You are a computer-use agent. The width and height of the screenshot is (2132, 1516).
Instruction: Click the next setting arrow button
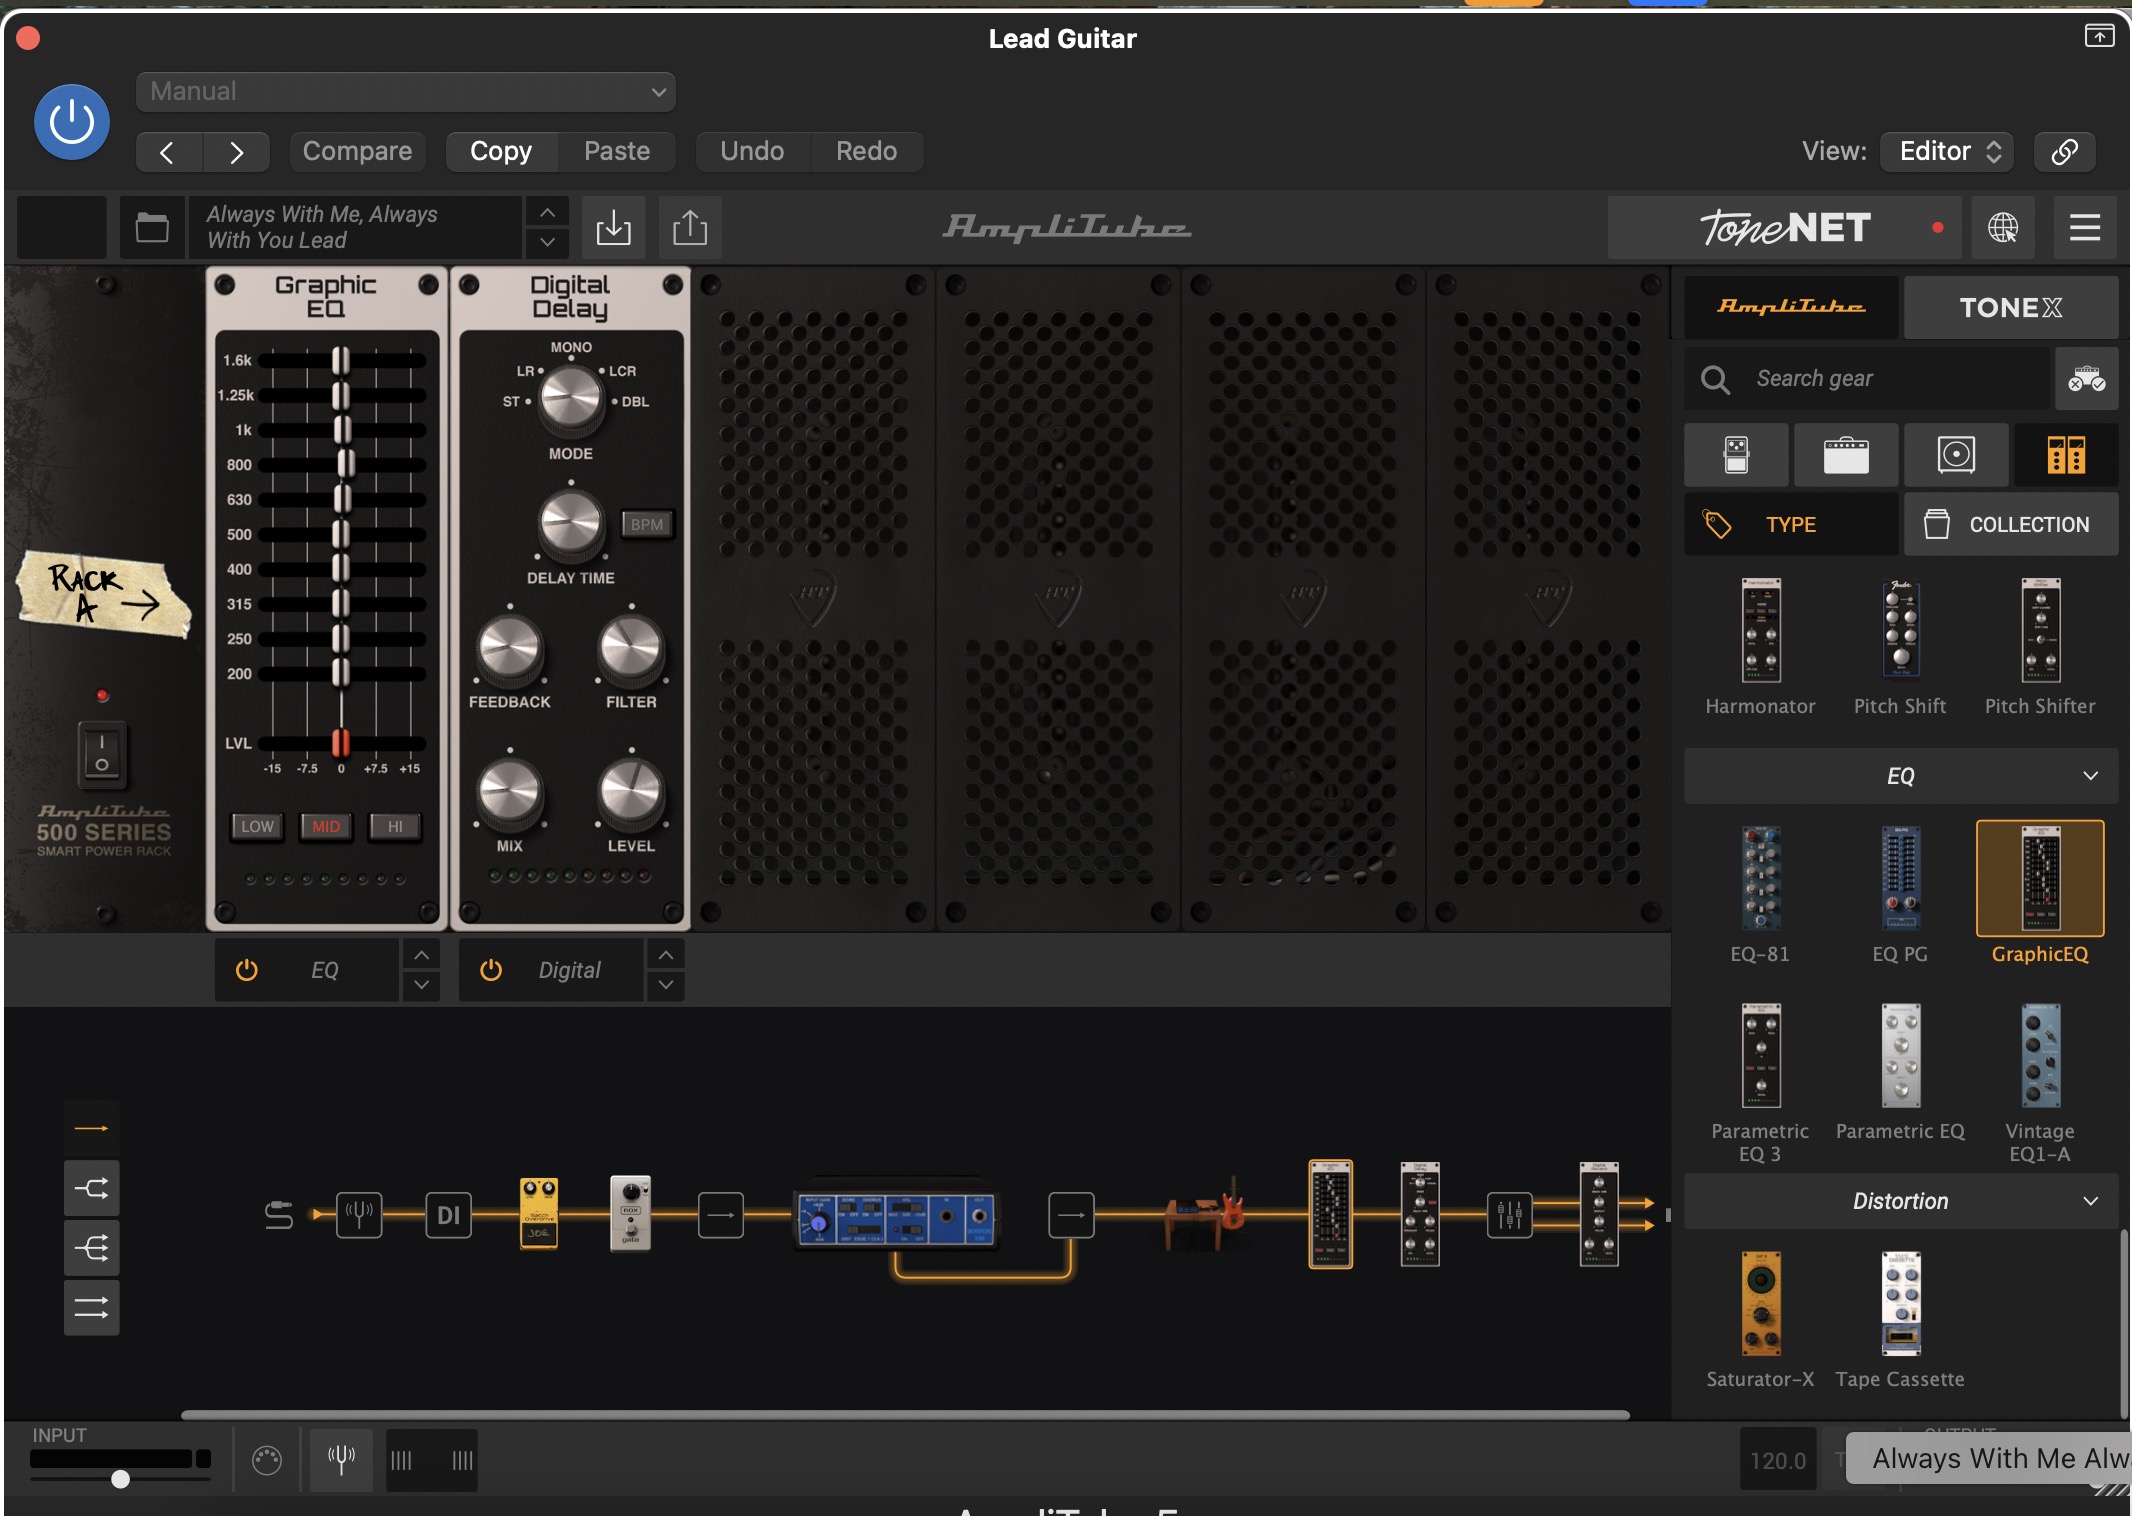236,152
